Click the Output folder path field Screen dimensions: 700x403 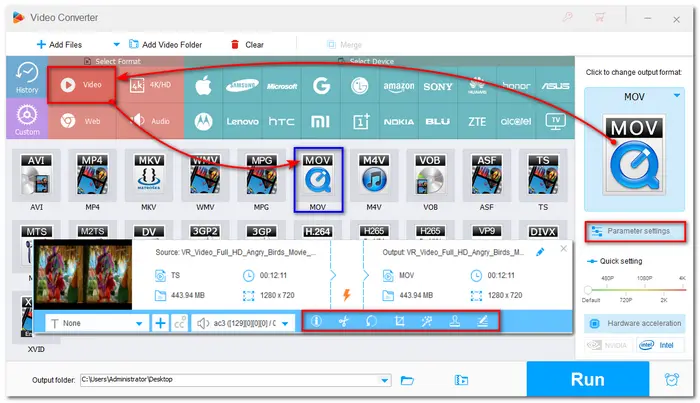(235, 380)
